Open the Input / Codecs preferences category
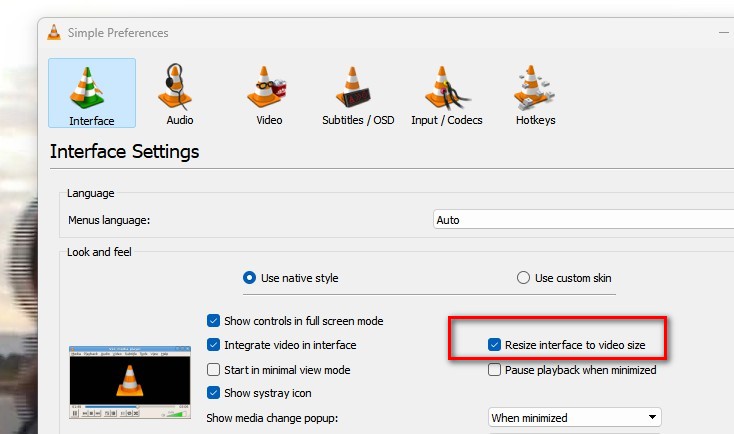Image resolution: width=734 pixels, height=434 pixels. tap(447, 94)
